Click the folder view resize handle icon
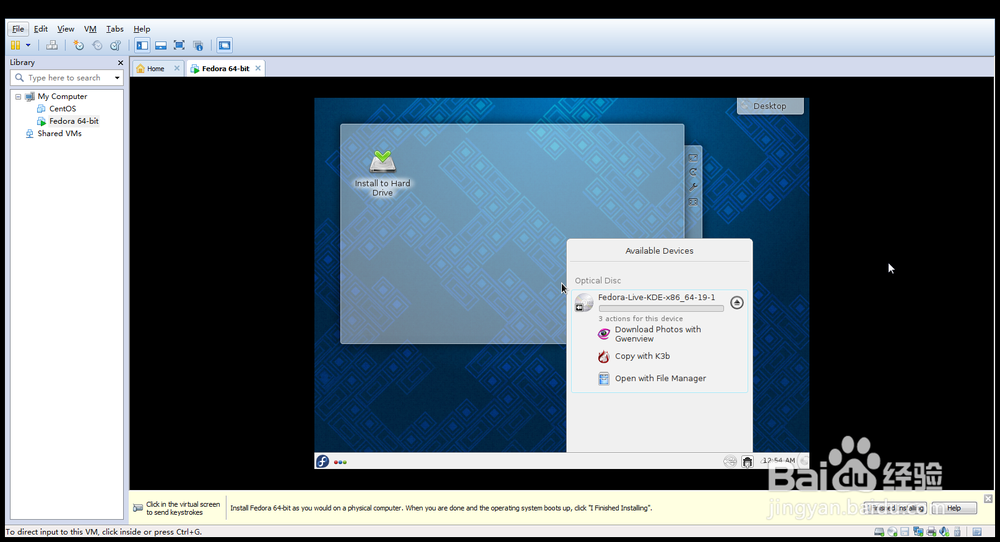 tap(693, 157)
